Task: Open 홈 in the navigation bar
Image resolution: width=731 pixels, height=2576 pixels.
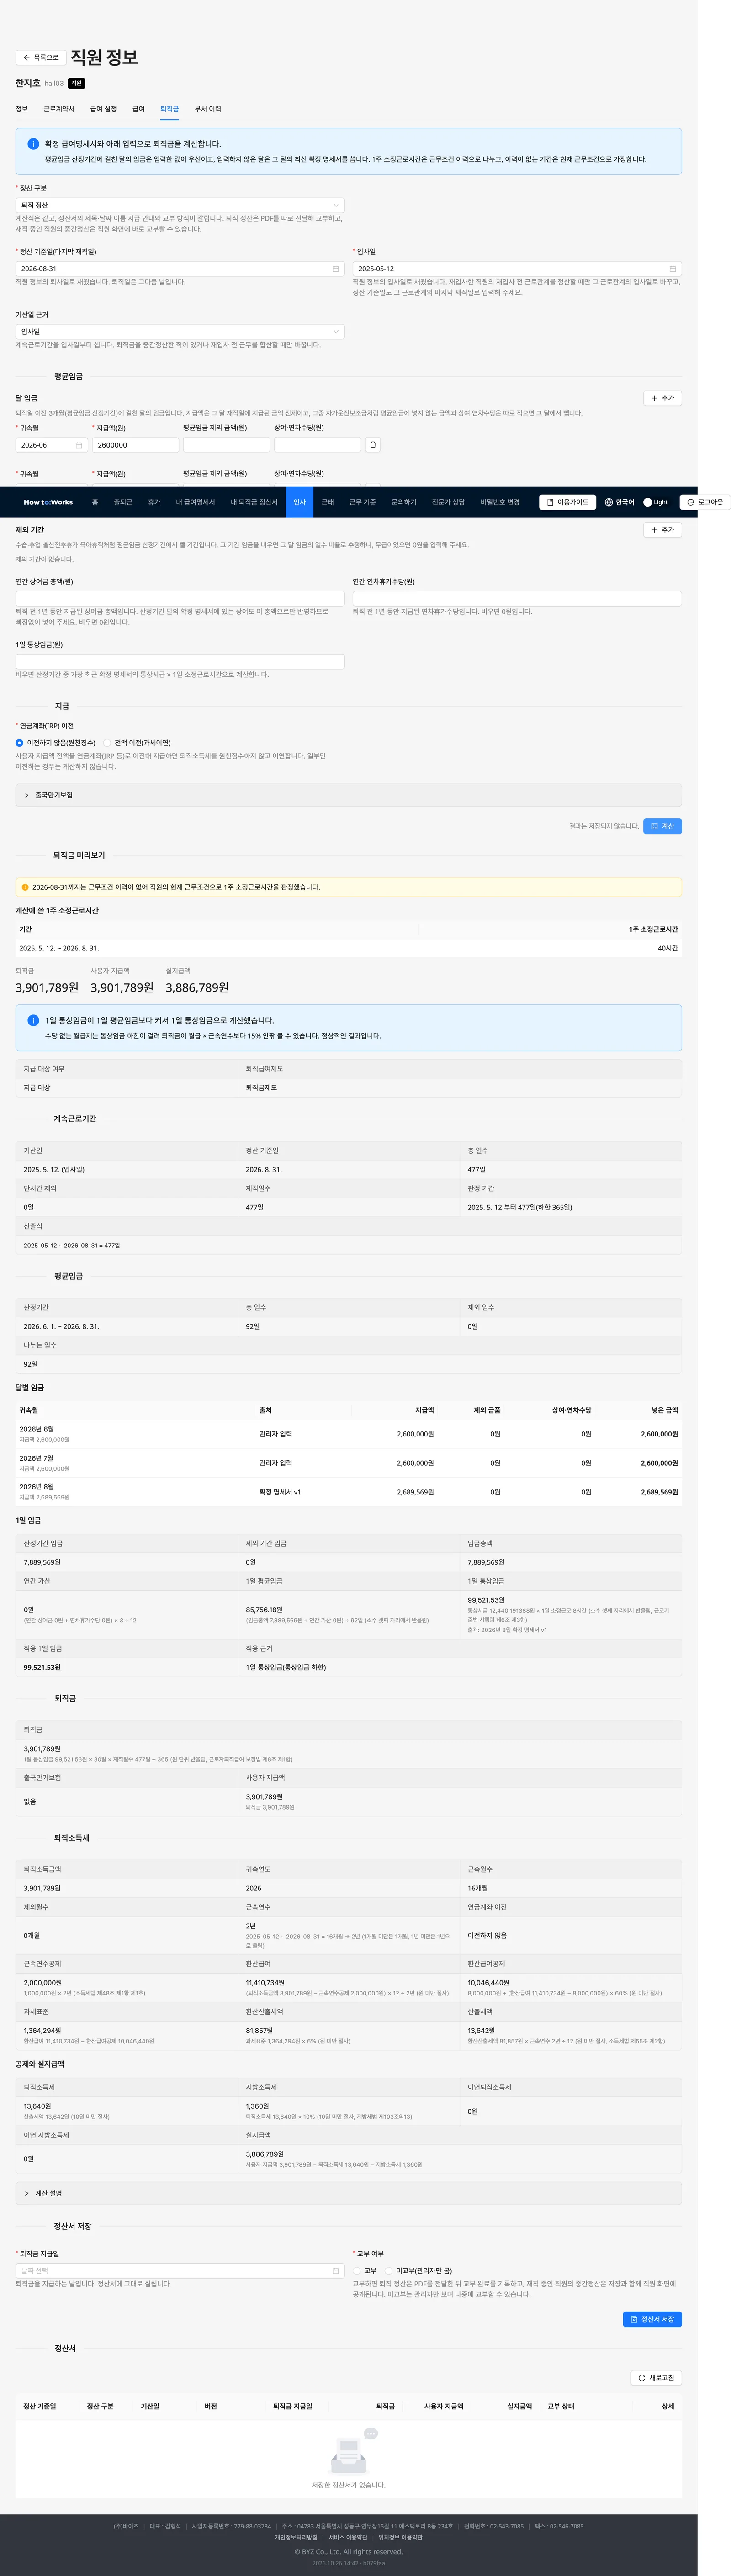Action: [x=95, y=502]
